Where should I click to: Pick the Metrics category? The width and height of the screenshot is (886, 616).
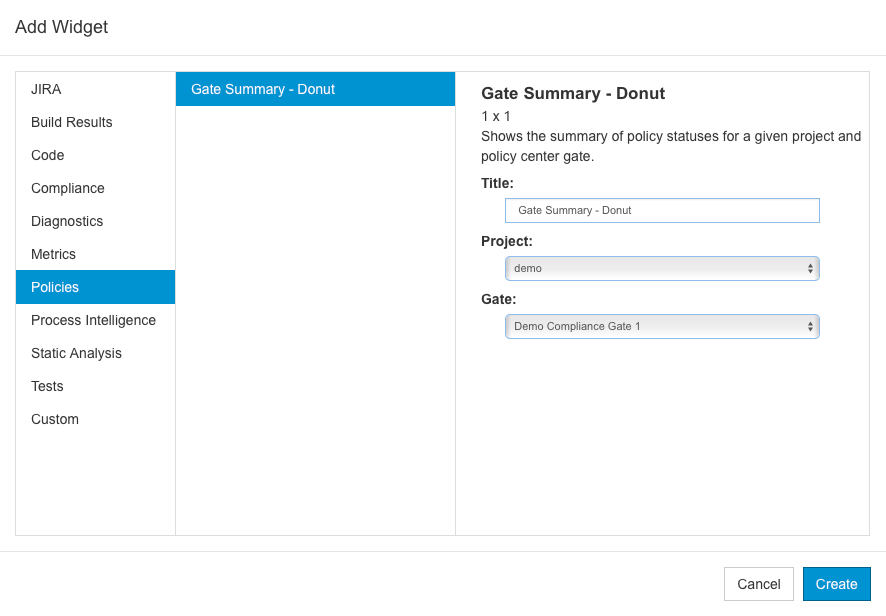point(95,254)
